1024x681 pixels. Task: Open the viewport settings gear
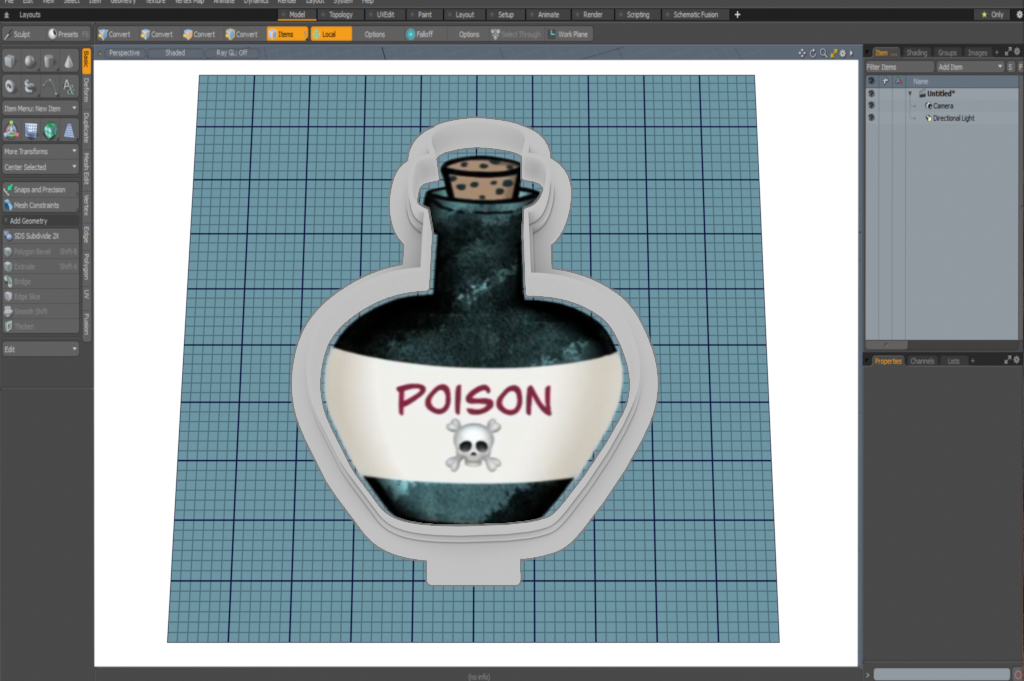point(842,53)
